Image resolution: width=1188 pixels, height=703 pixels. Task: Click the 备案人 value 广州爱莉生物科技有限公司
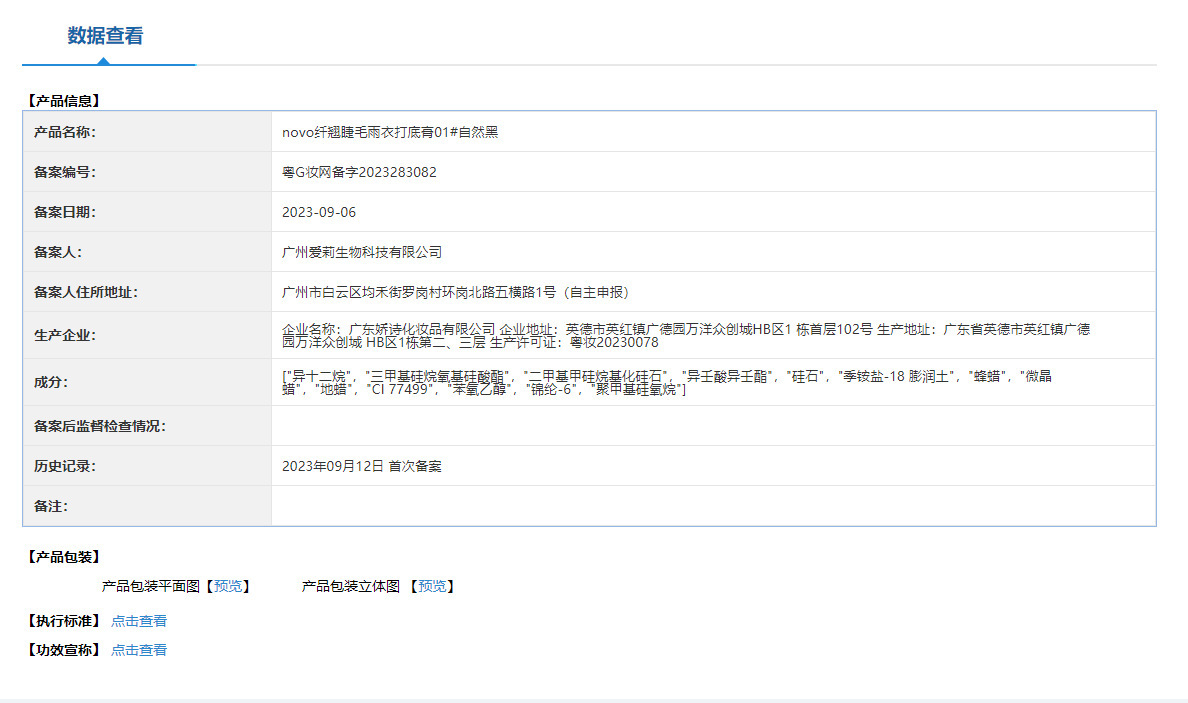pyautogui.click(x=361, y=252)
